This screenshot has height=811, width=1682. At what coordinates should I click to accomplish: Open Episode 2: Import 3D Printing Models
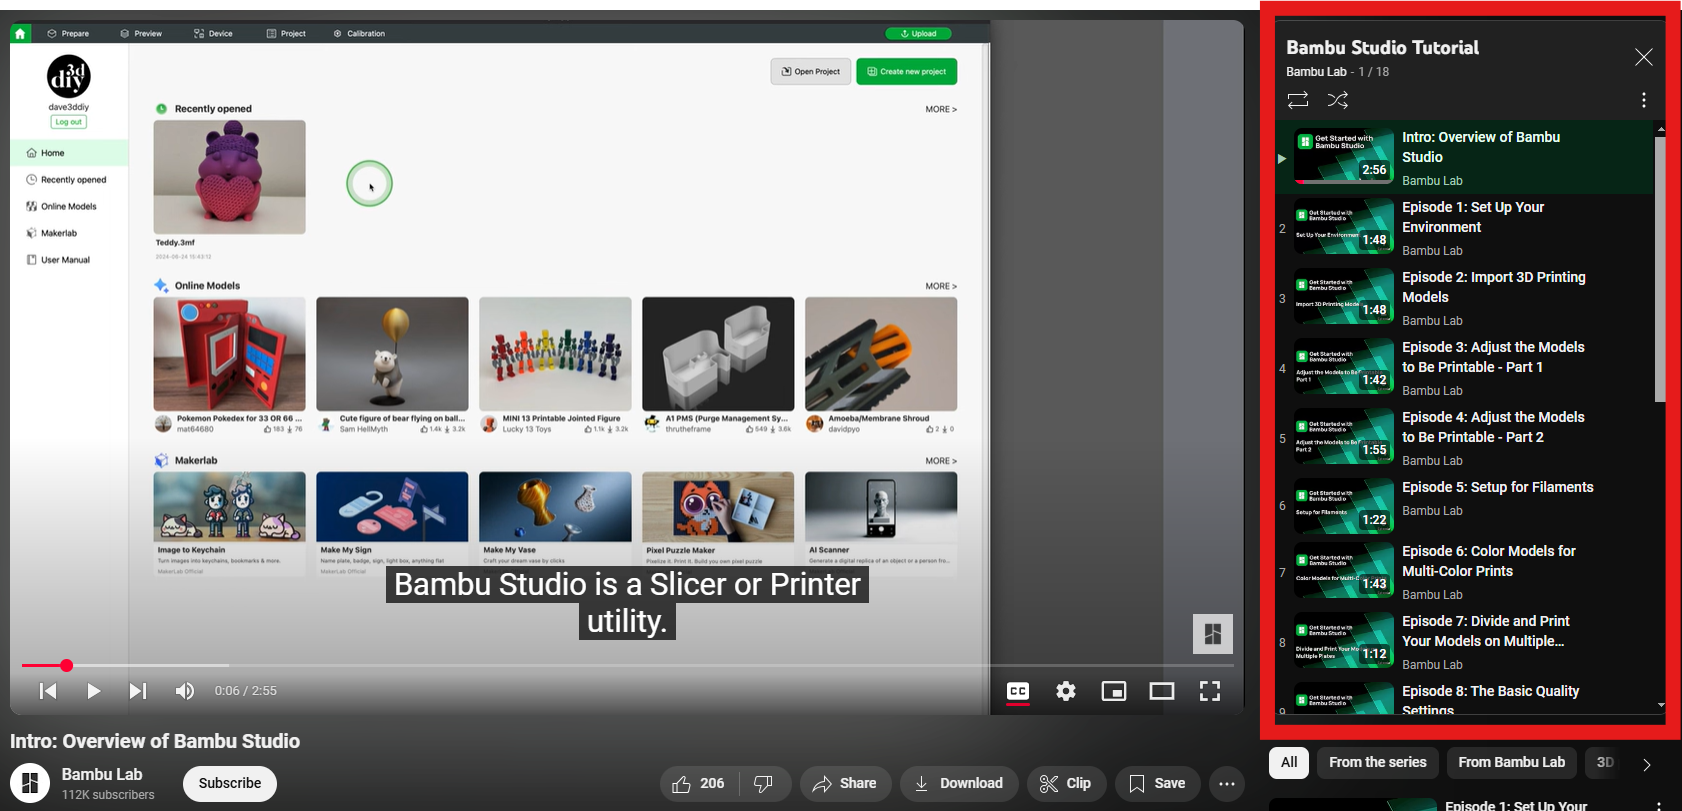(x=1465, y=297)
